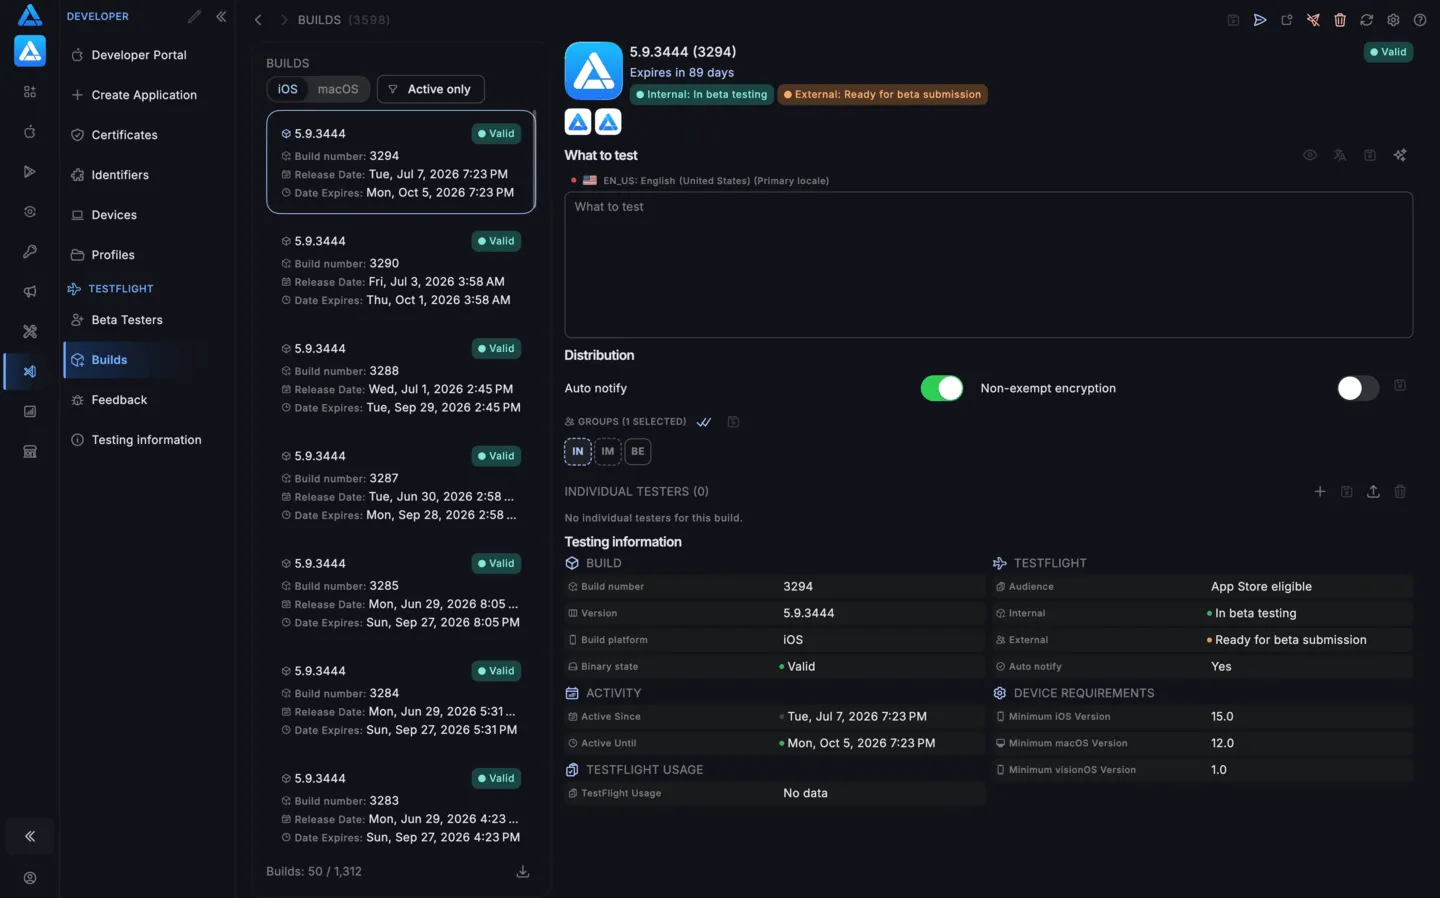This screenshot has width=1440, height=898.
Task: Select build number 3285 in builds list
Action: pyautogui.click(x=401, y=592)
